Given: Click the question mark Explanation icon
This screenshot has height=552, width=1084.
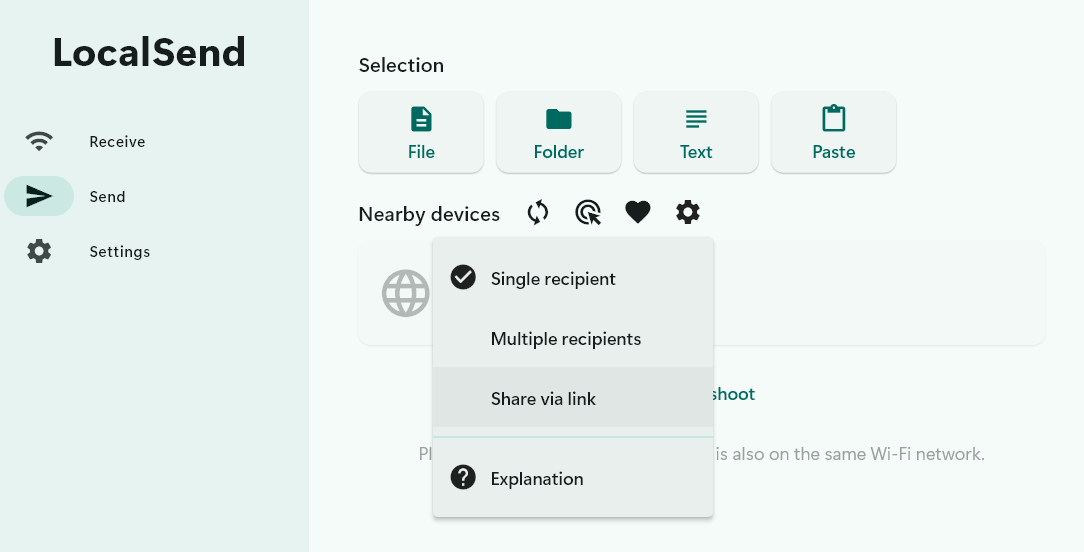Looking at the screenshot, I should (463, 478).
